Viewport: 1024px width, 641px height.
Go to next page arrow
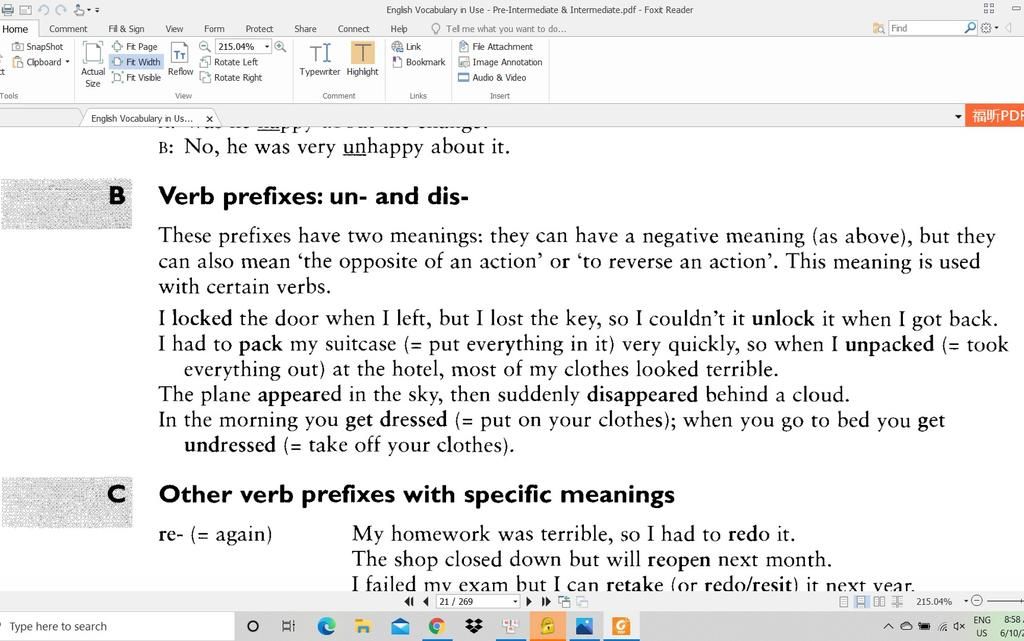click(x=529, y=601)
